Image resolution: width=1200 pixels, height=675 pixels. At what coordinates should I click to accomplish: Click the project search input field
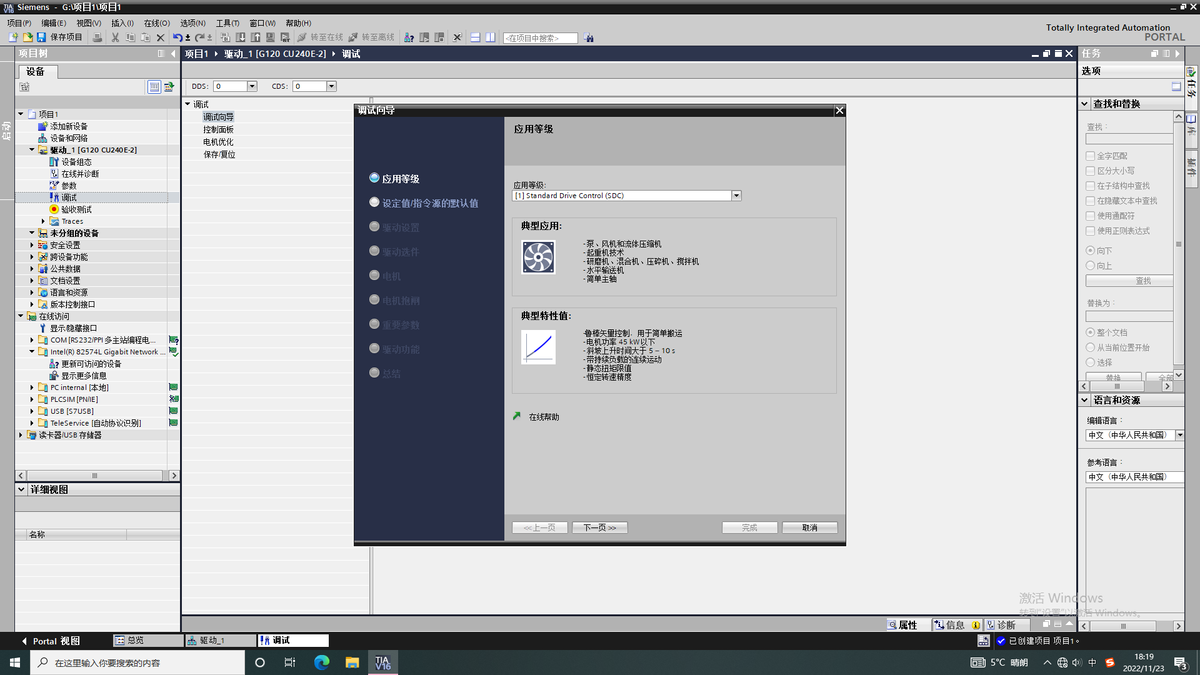tap(540, 38)
